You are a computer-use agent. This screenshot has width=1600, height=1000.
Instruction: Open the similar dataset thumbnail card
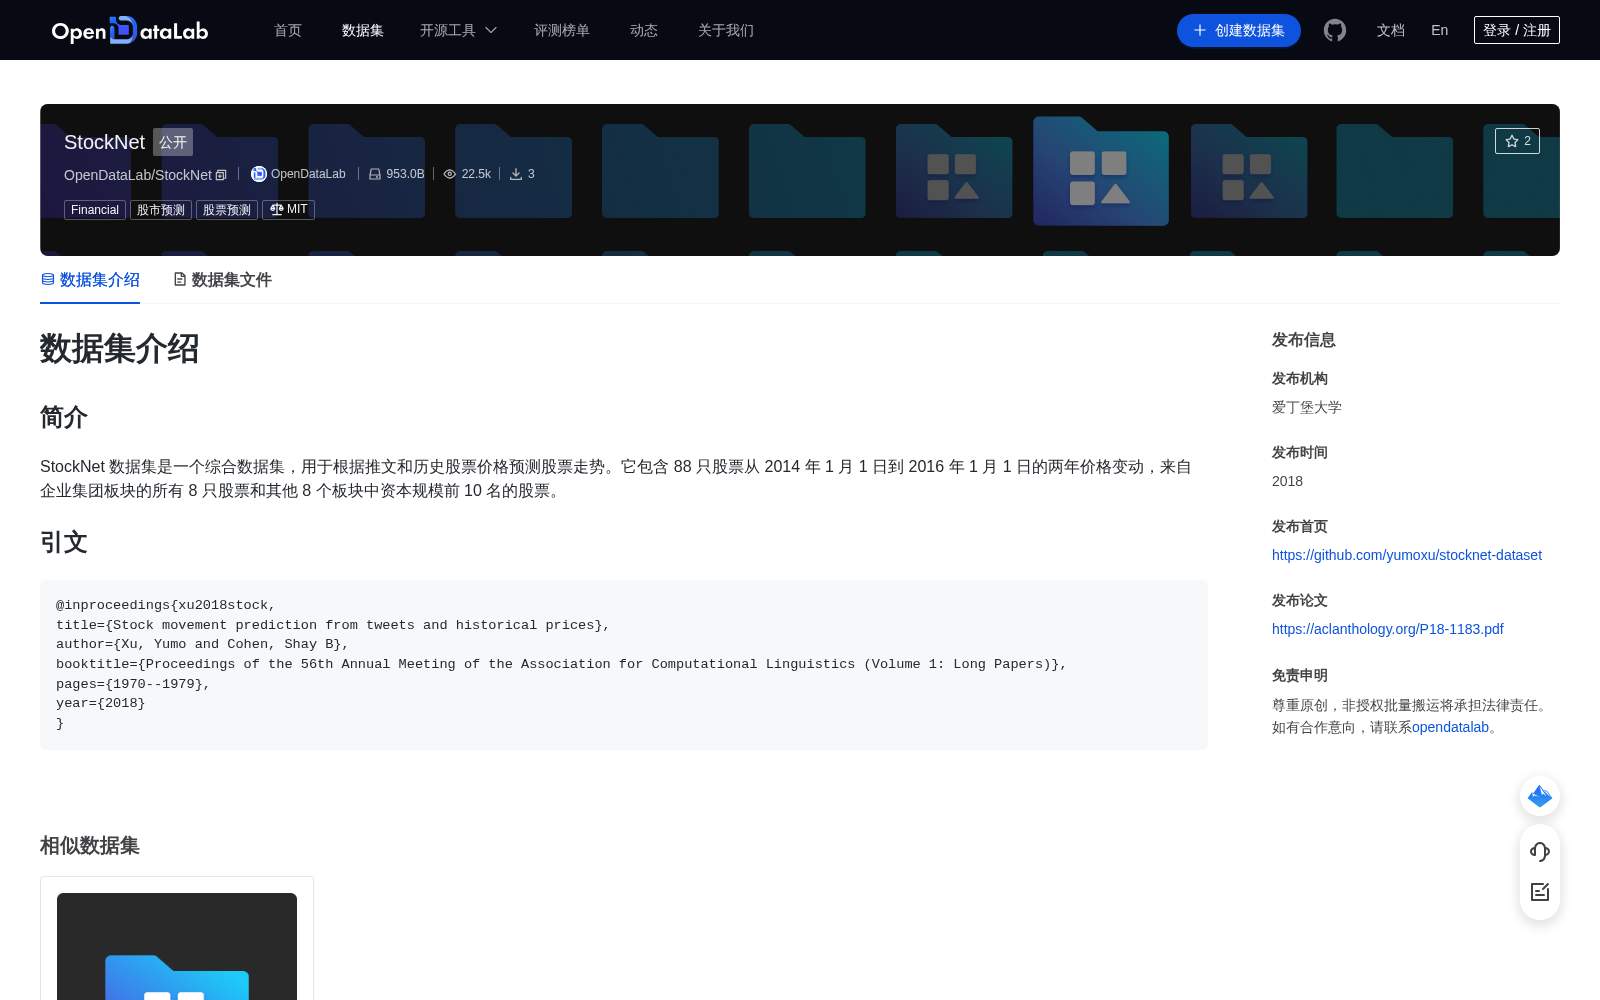tap(177, 938)
